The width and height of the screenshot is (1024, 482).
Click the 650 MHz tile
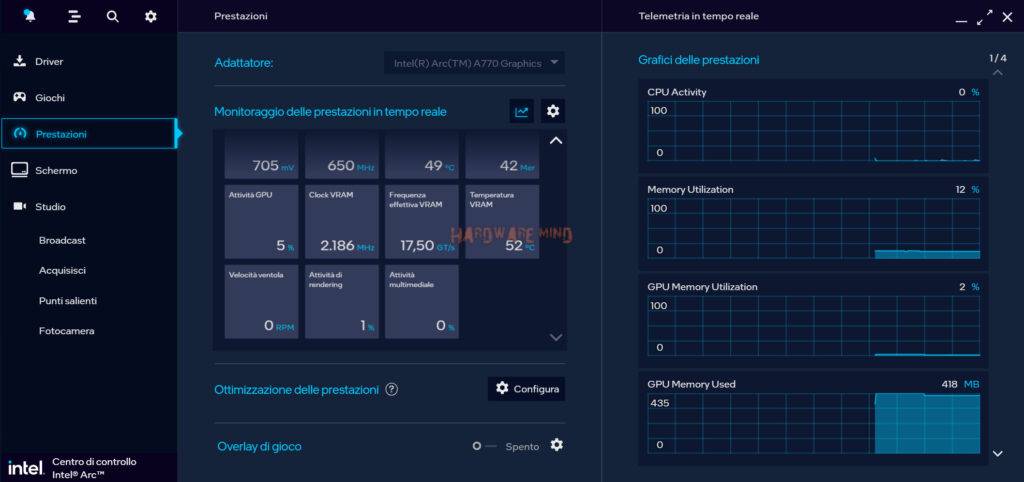(342, 156)
